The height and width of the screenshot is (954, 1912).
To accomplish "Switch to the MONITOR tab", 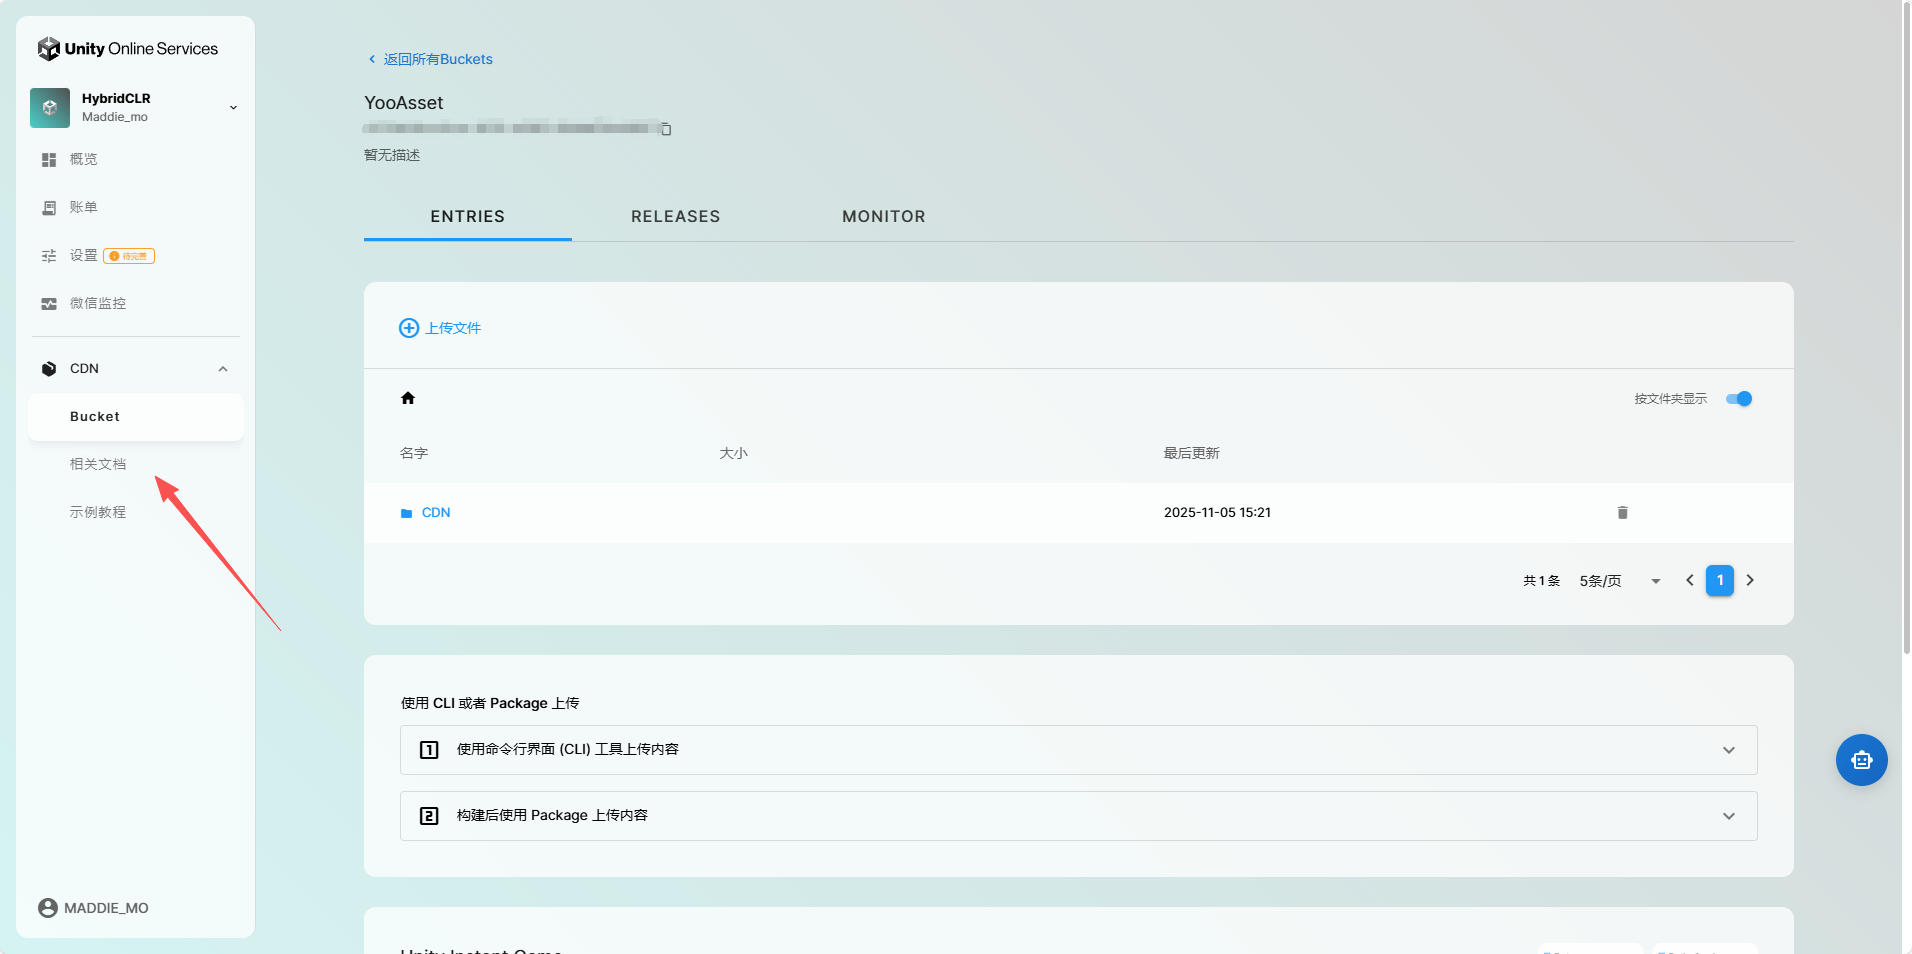I will [x=884, y=216].
